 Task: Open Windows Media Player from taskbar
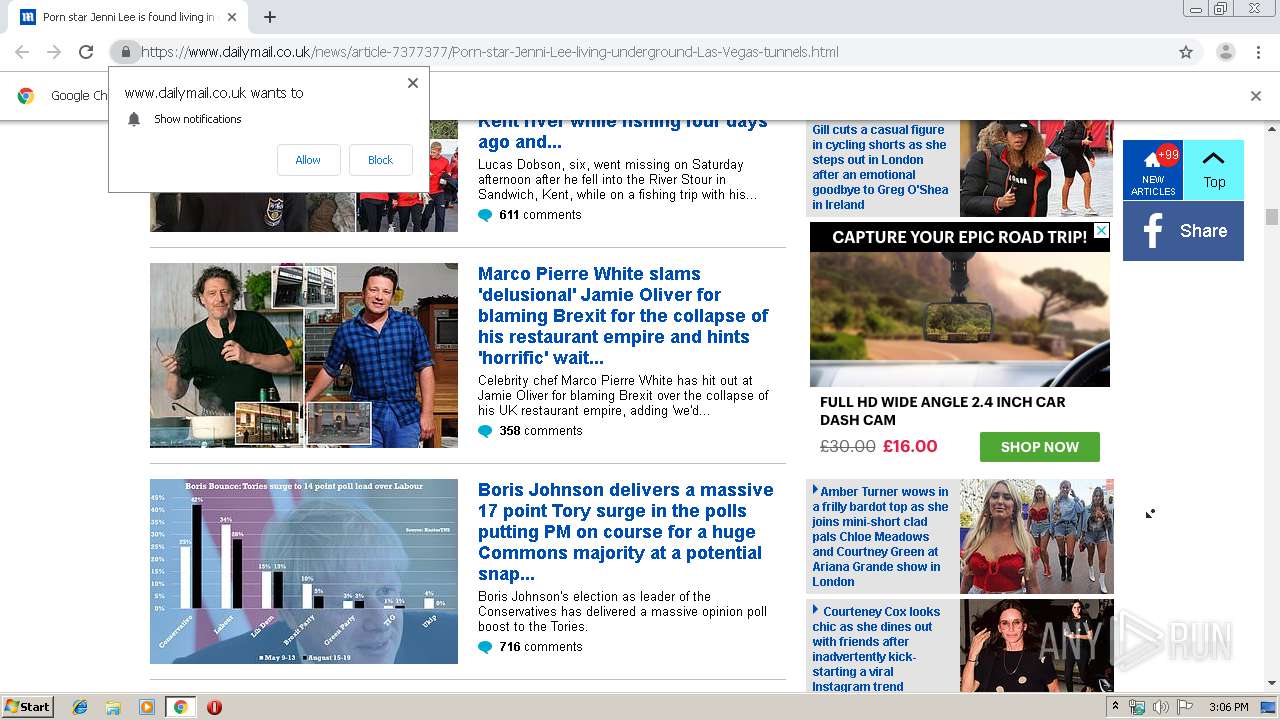click(x=147, y=707)
